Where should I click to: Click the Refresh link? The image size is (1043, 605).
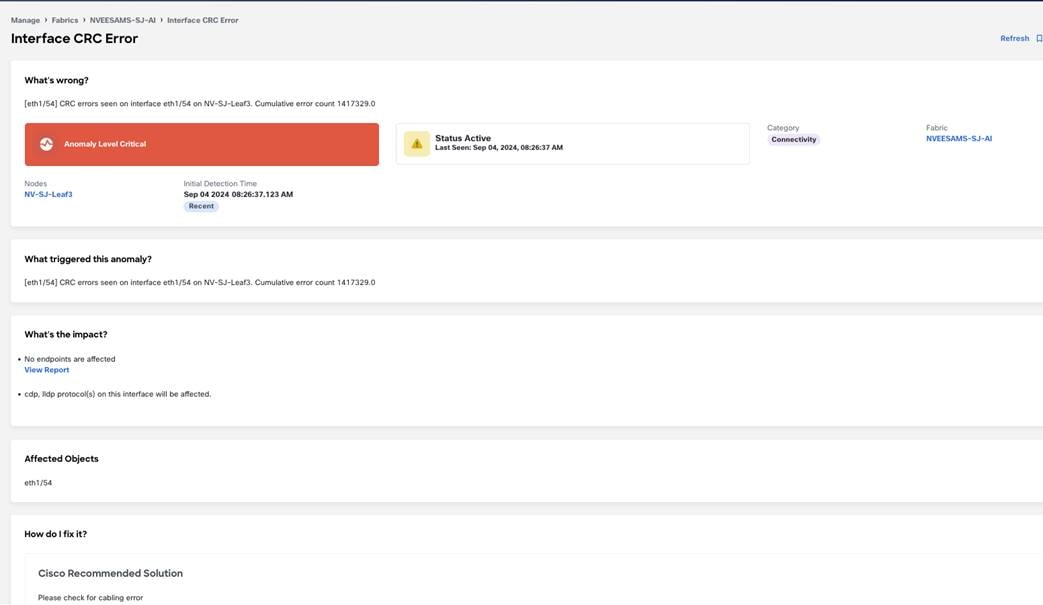pyautogui.click(x=1014, y=39)
